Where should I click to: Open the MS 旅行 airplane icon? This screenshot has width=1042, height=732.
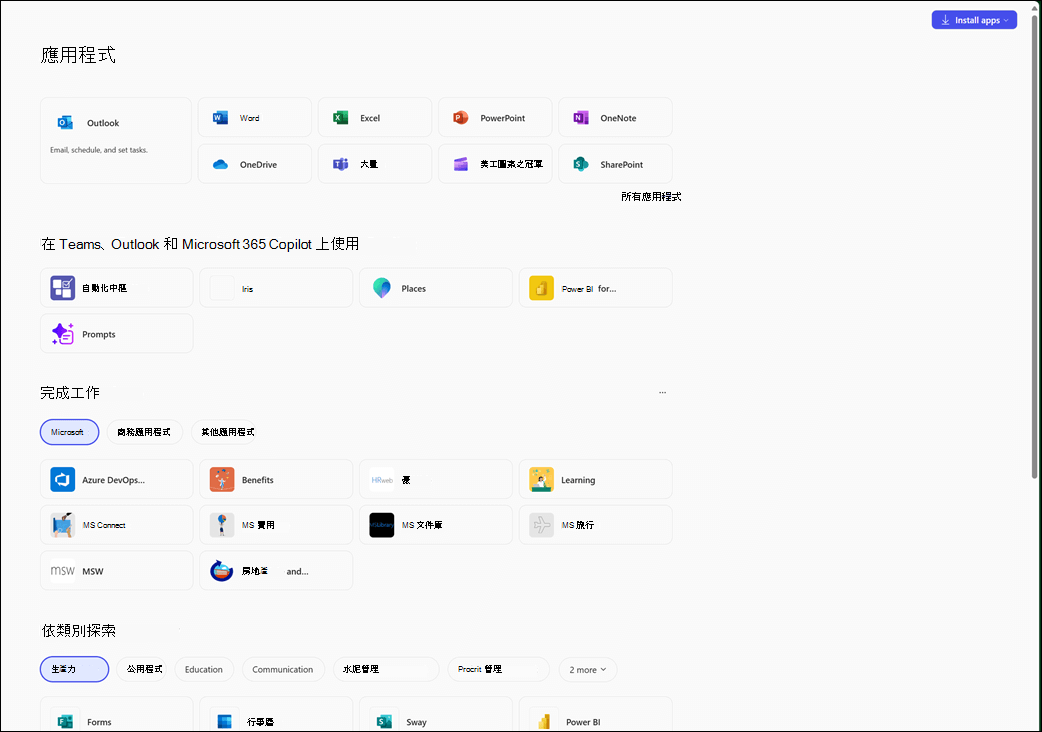tap(542, 525)
